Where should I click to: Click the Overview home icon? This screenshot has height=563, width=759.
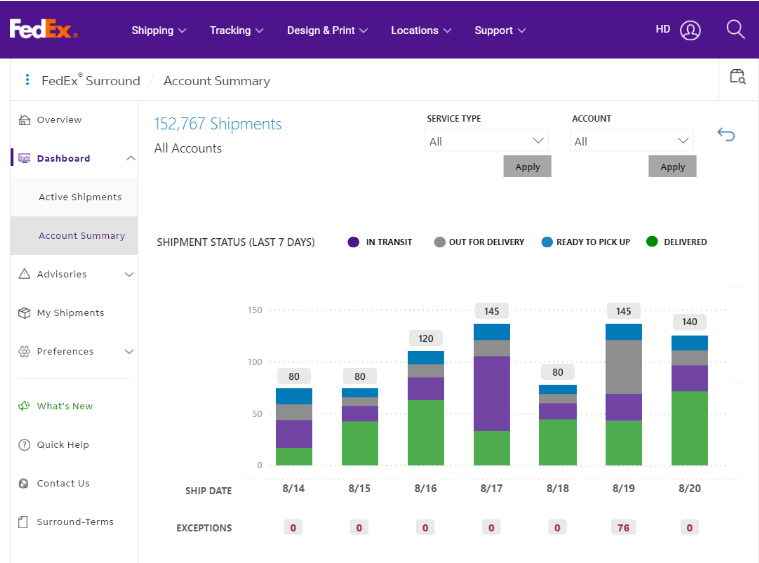(x=24, y=120)
